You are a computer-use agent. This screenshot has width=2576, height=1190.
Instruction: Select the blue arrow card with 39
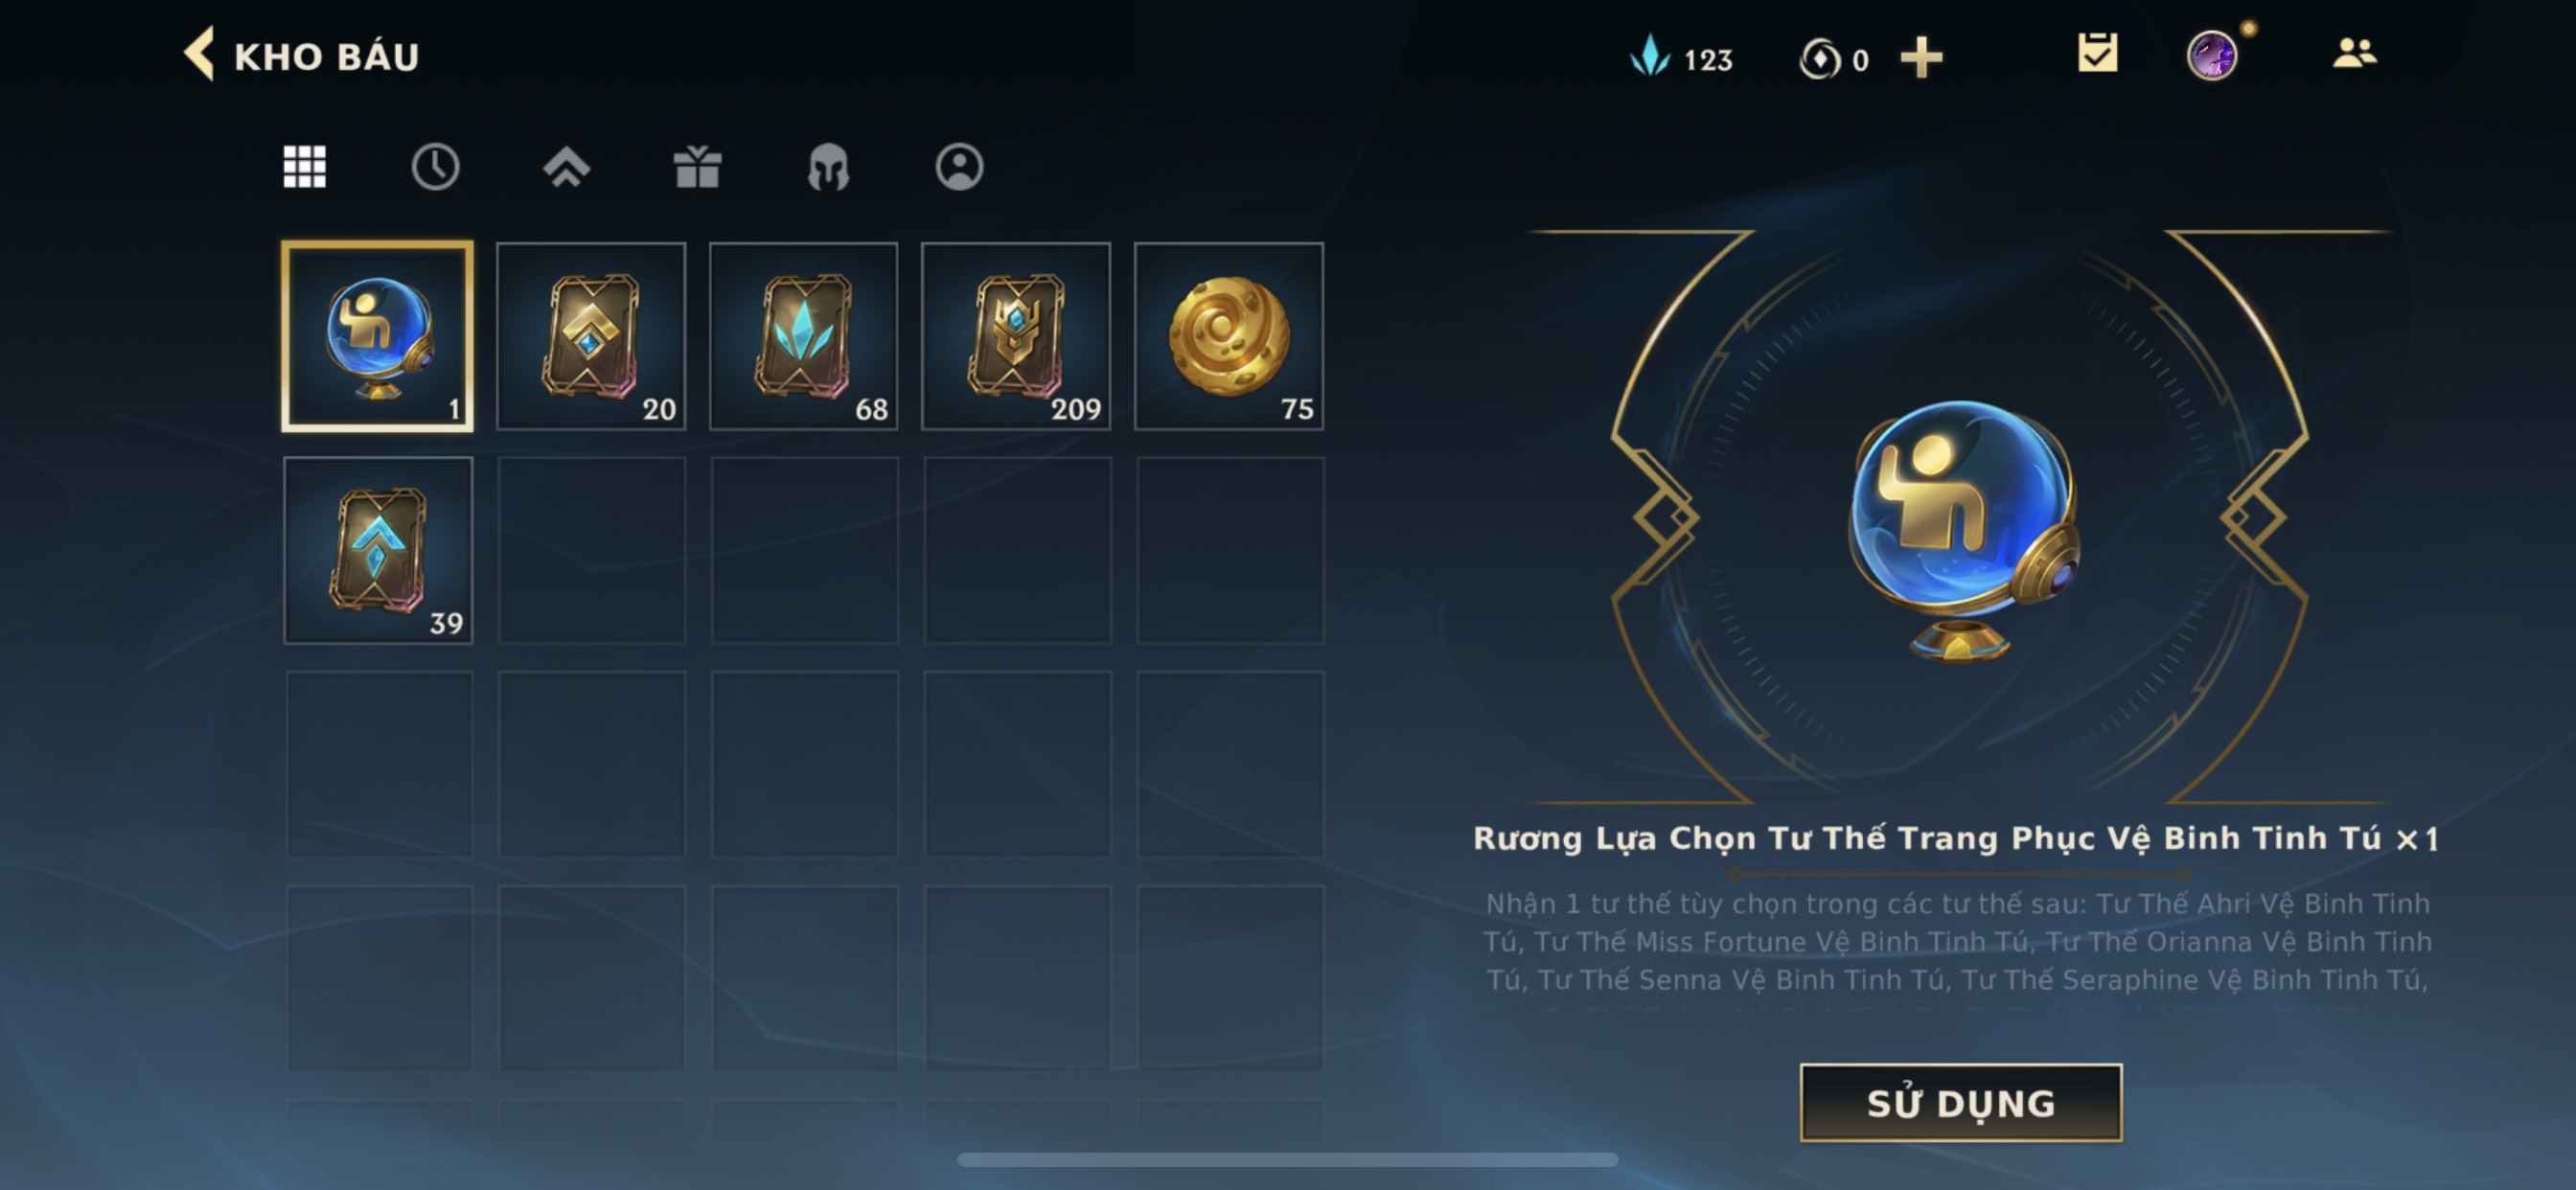(x=378, y=550)
